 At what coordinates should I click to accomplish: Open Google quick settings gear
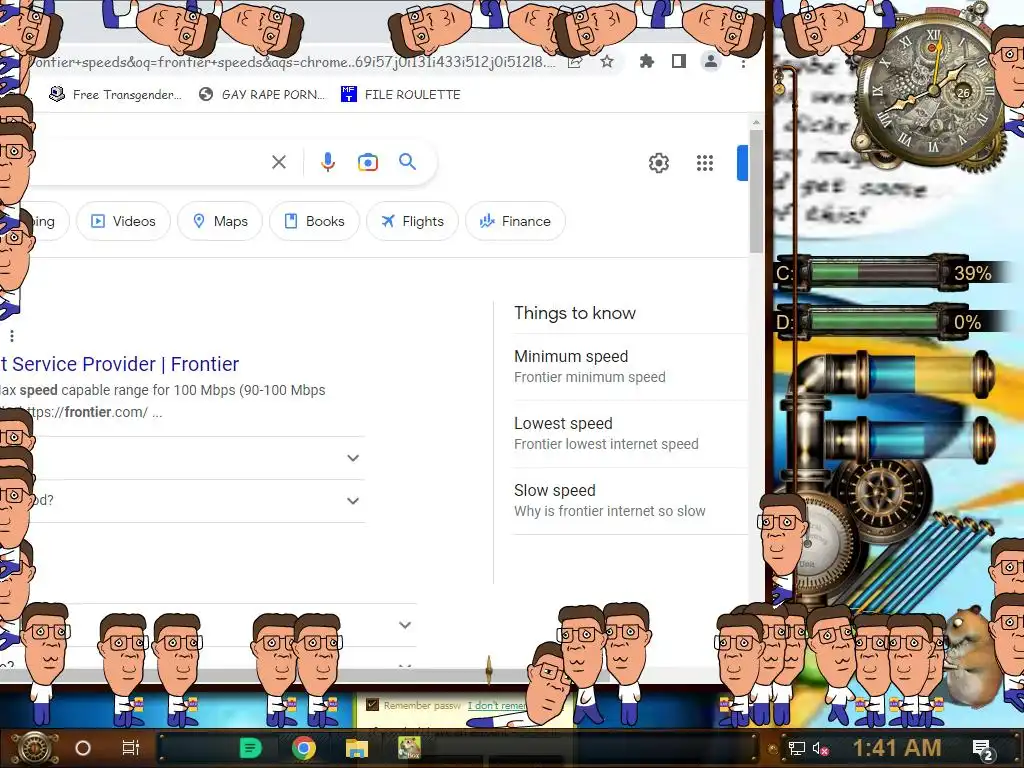(659, 163)
